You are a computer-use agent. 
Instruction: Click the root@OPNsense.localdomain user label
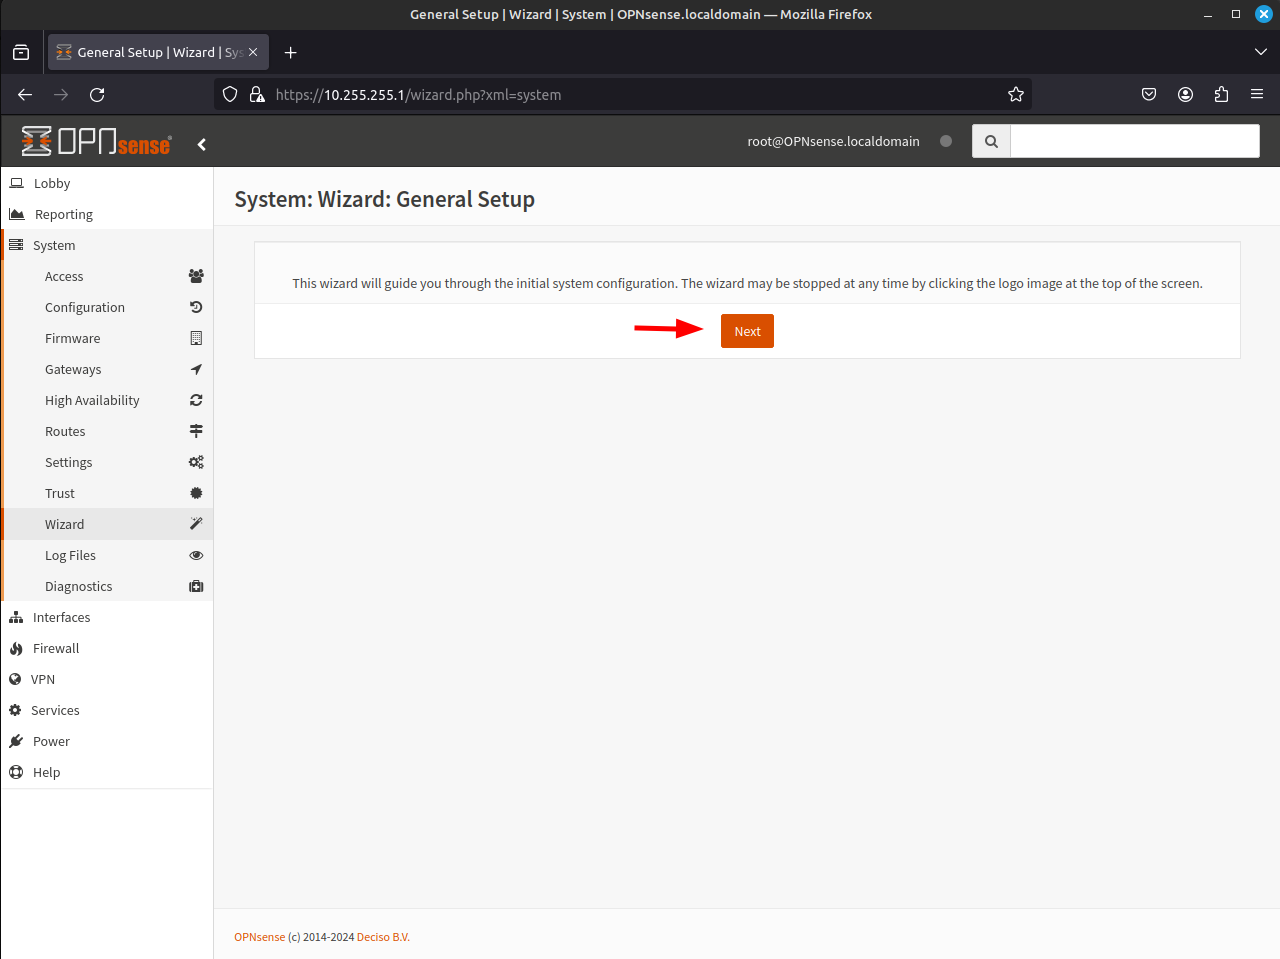[833, 141]
